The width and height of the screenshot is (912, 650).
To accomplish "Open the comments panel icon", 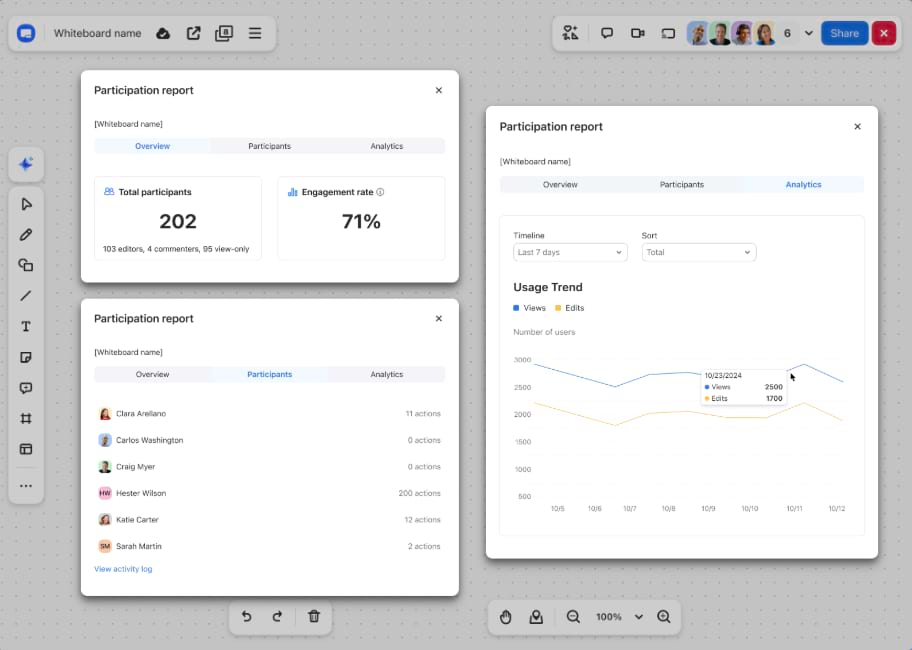I will [x=607, y=33].
